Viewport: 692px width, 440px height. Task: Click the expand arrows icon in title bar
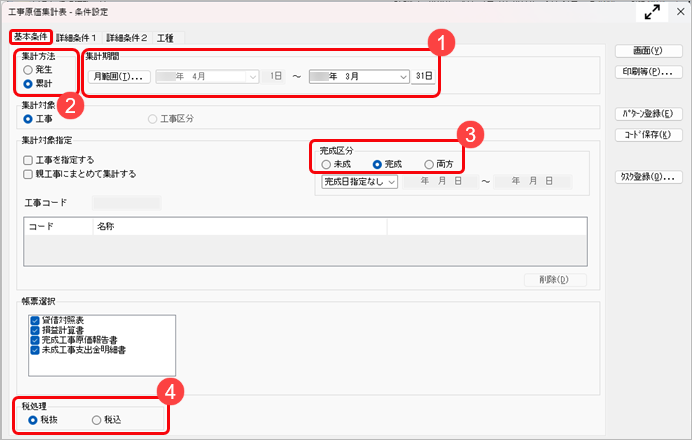tap(653, 13)
